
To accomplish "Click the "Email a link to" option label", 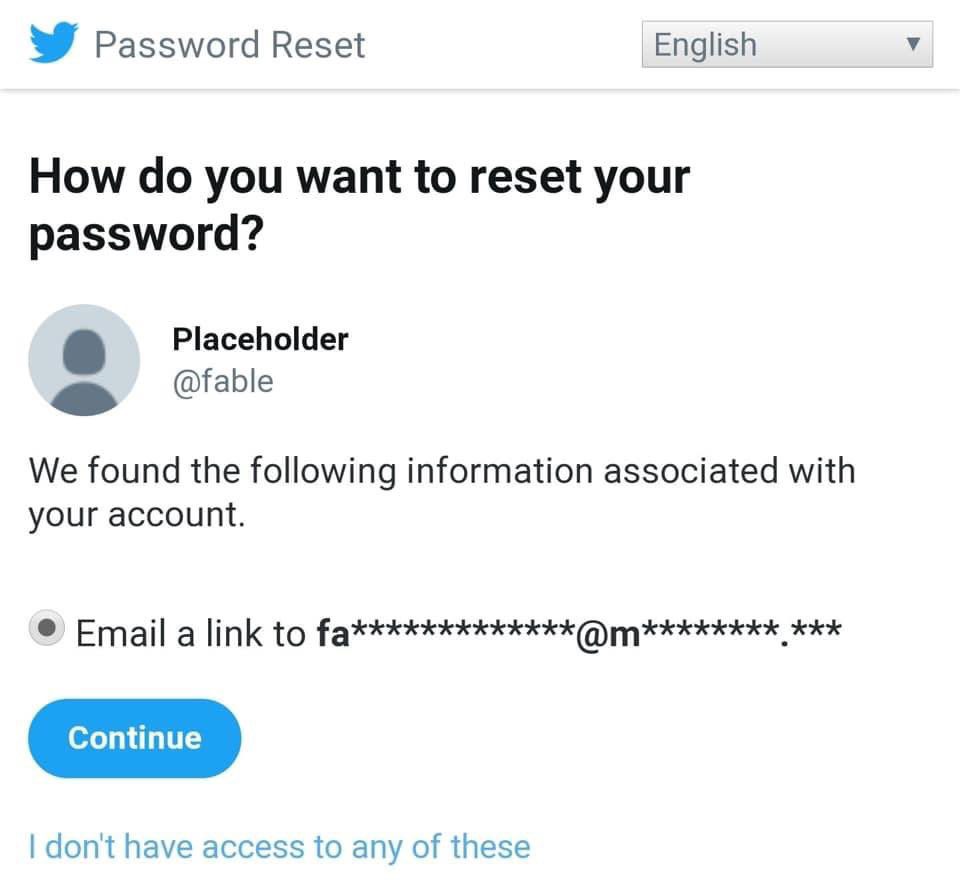I will pyautogui.click(x=190, y=633).
